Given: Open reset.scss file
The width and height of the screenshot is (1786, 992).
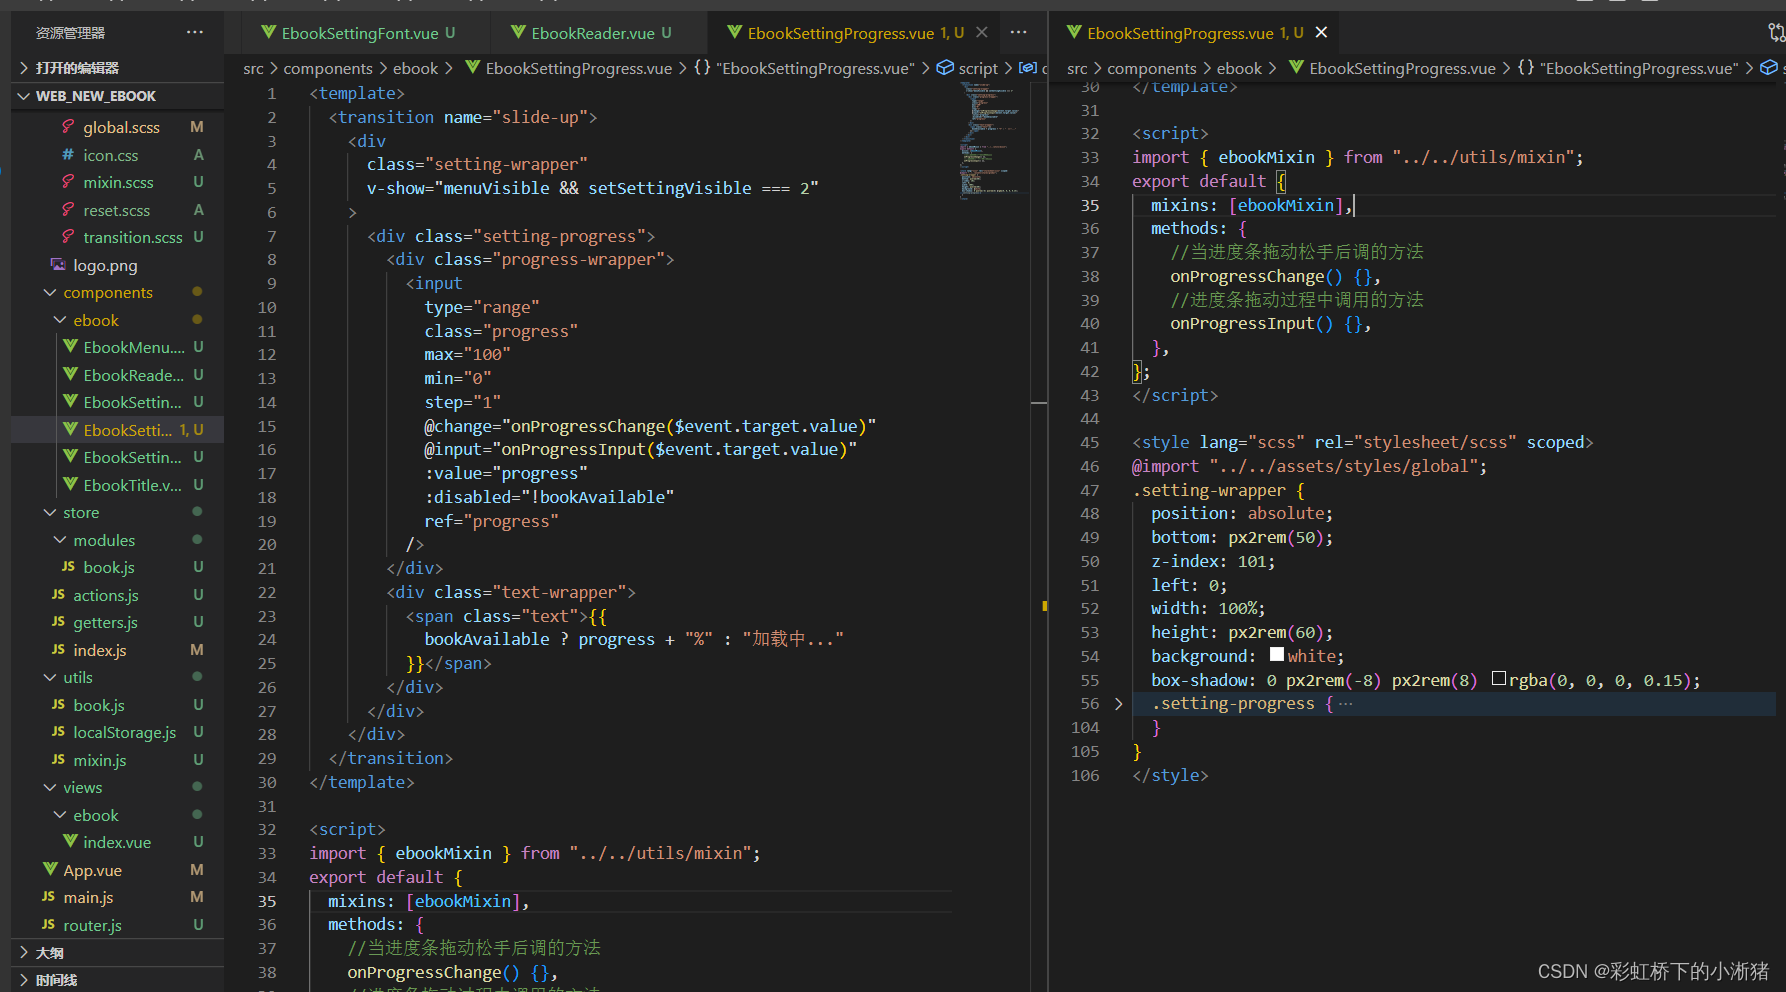Looking at the screenshot, I should (x=117, y=210).
